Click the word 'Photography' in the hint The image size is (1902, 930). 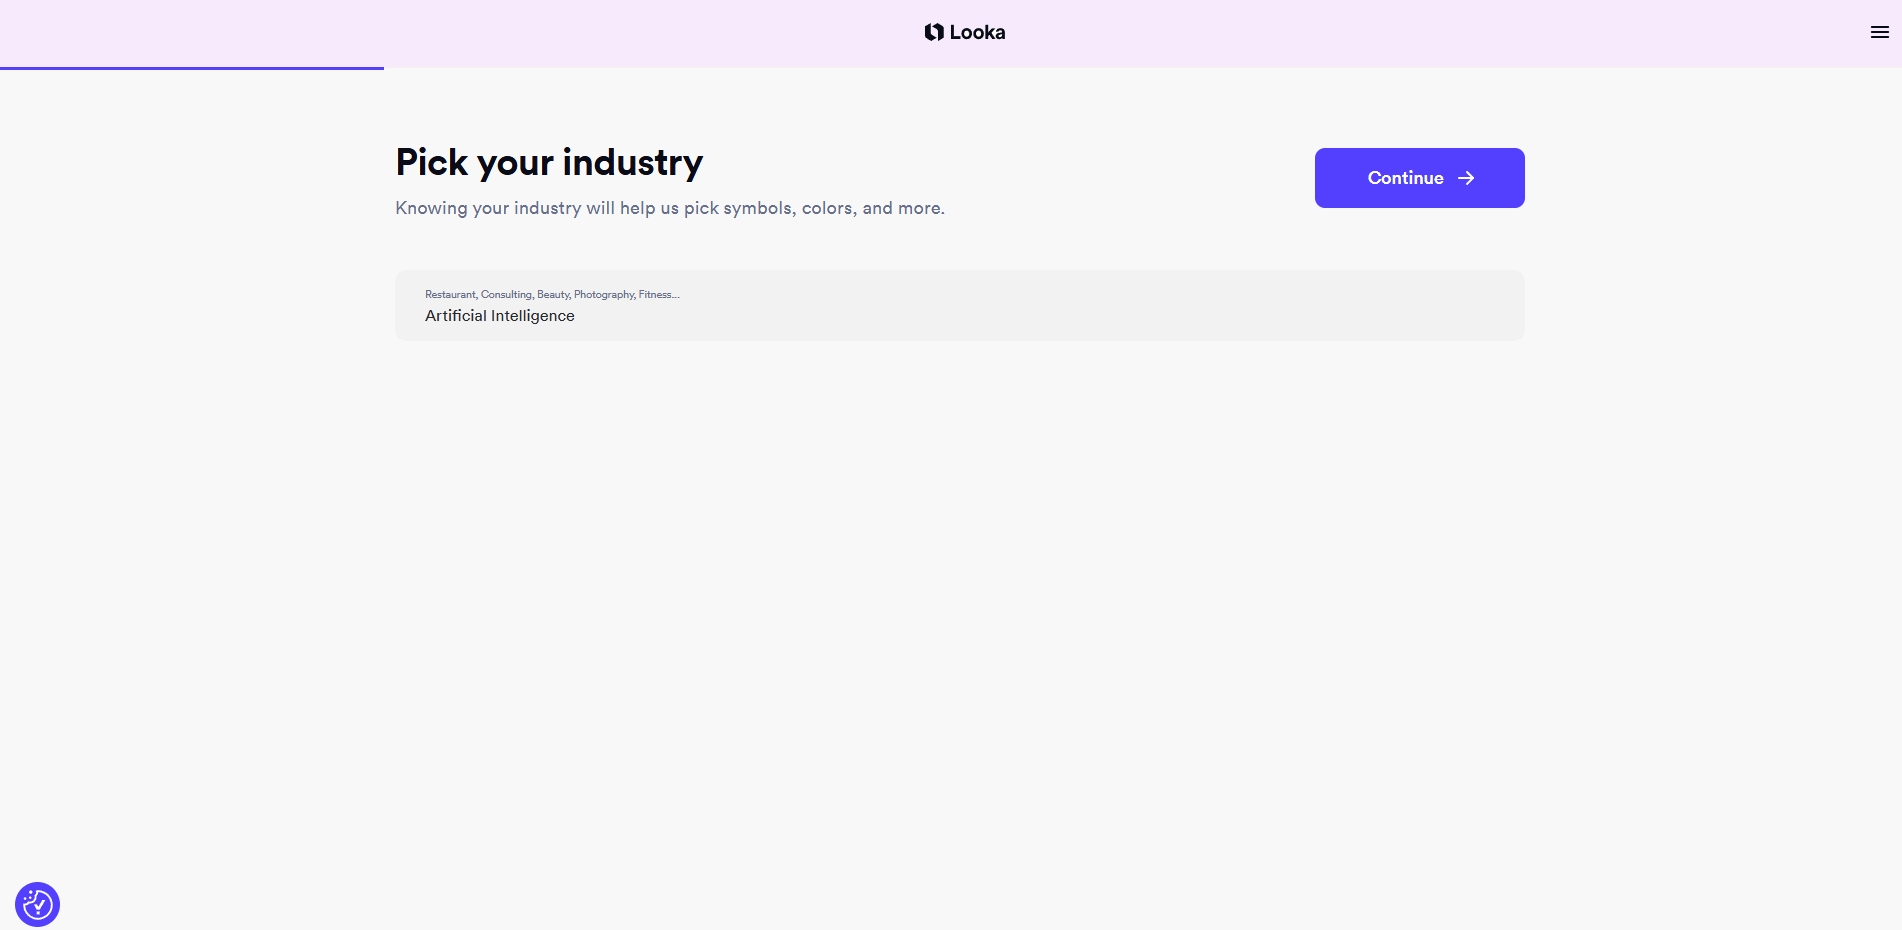coord(604,294)
